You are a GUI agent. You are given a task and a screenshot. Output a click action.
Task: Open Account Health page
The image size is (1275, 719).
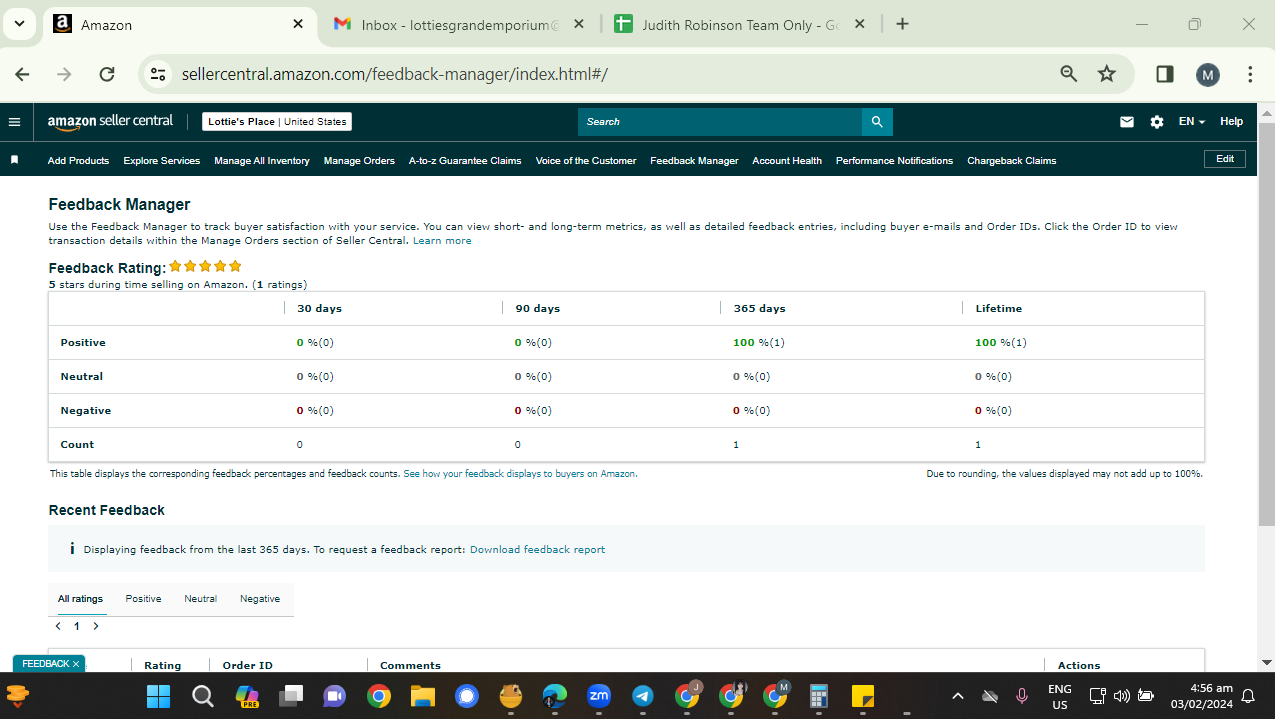[787, 161]
